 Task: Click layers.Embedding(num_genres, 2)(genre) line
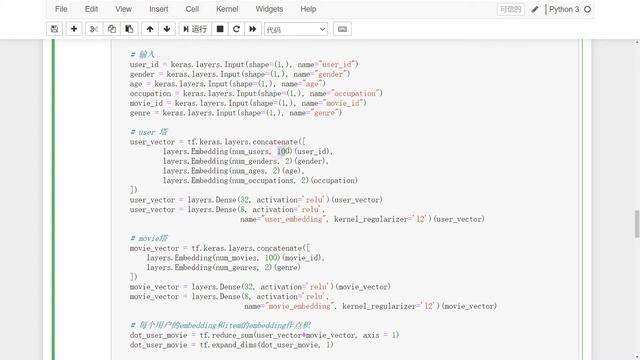(223, 268)
